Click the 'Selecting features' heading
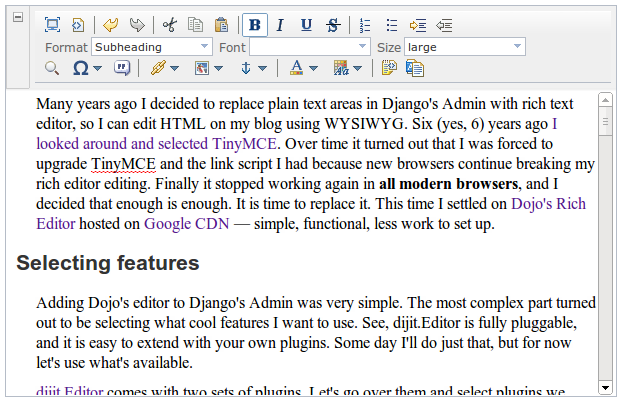 pos(108,263)
